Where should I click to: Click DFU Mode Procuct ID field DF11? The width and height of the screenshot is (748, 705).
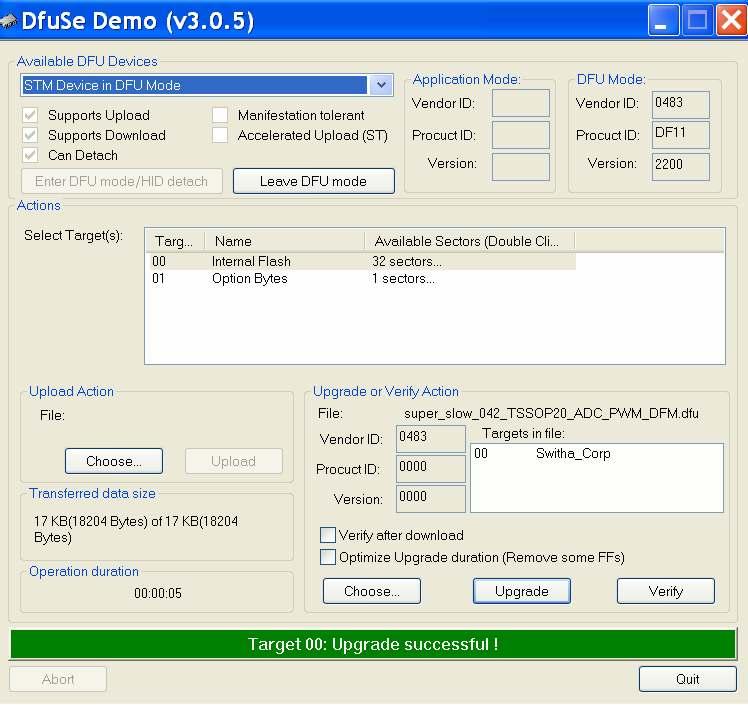(x=681, y=135)
